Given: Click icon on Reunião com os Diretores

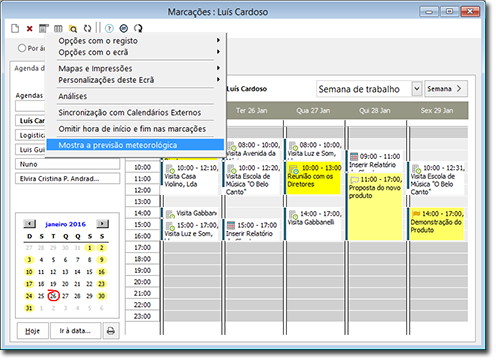Looking at the screenshot, I should (x=293, y=169).
